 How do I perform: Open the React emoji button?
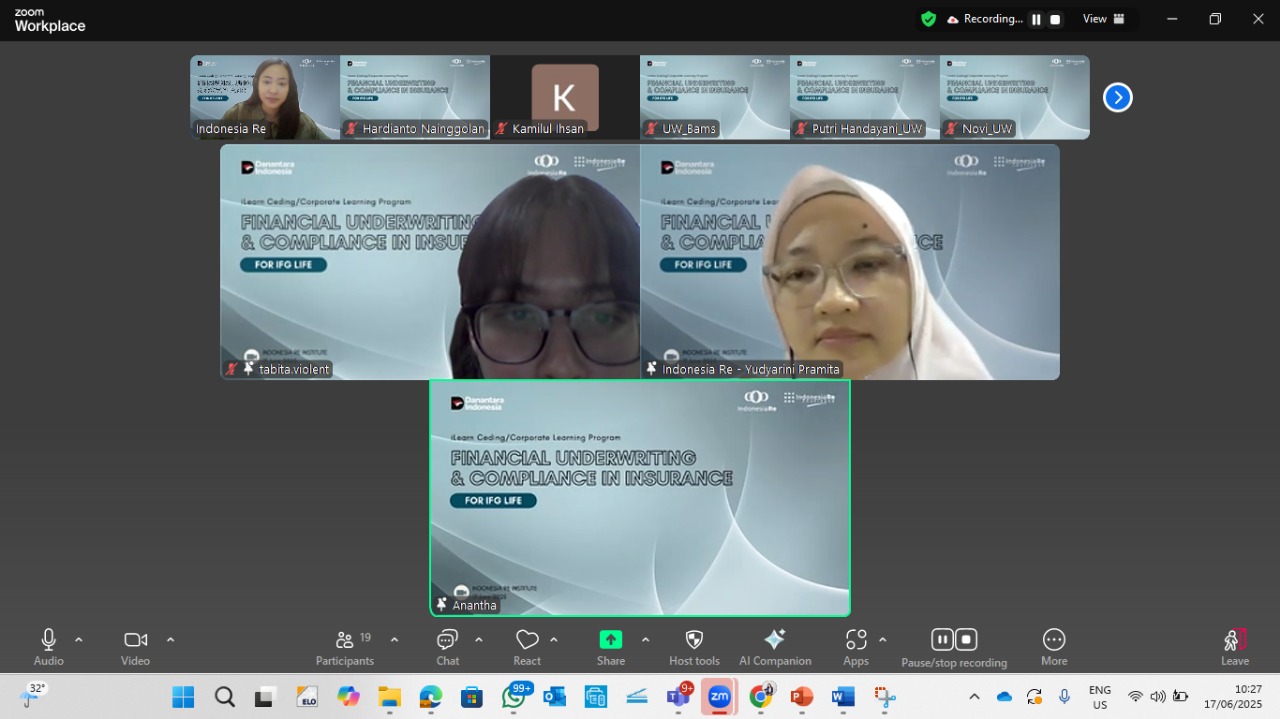pyautogui.click(x=527, y=640)
